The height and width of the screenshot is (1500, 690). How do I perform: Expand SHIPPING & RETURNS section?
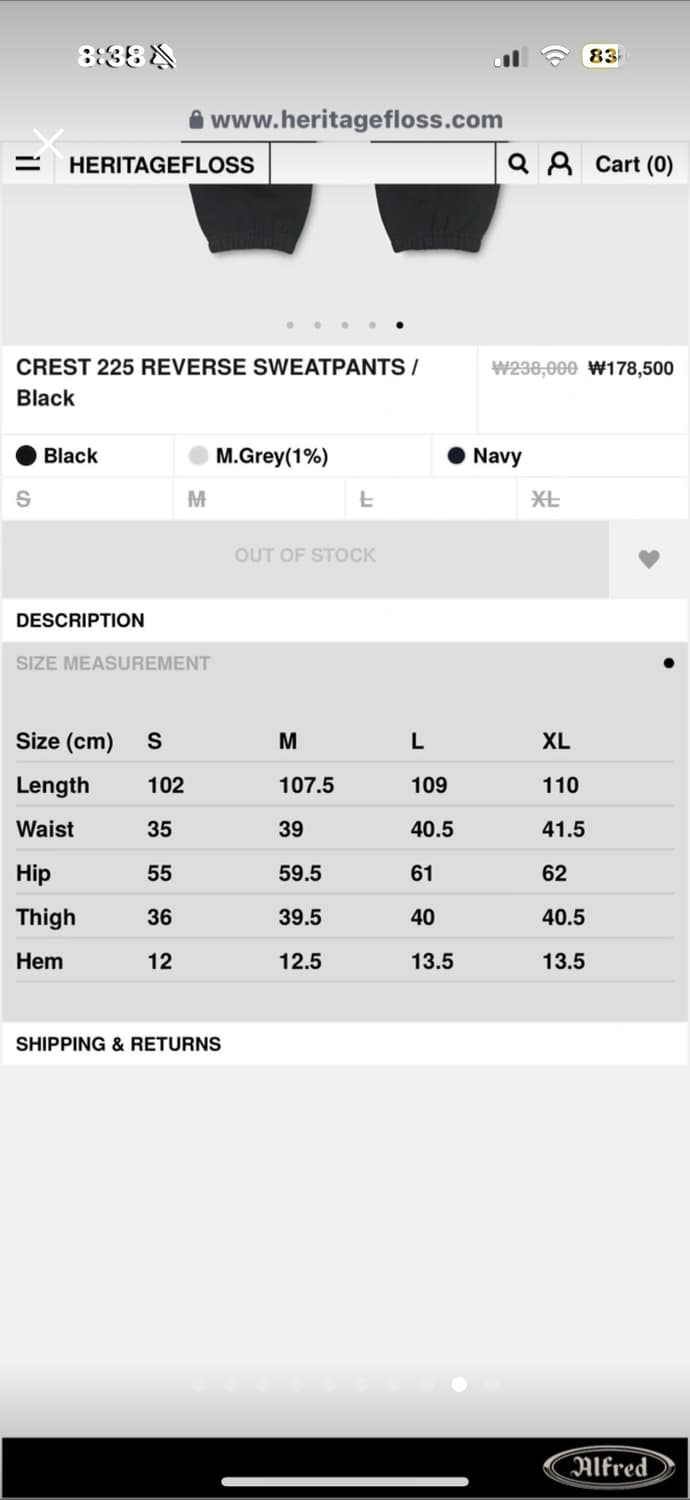(118, 1044)
